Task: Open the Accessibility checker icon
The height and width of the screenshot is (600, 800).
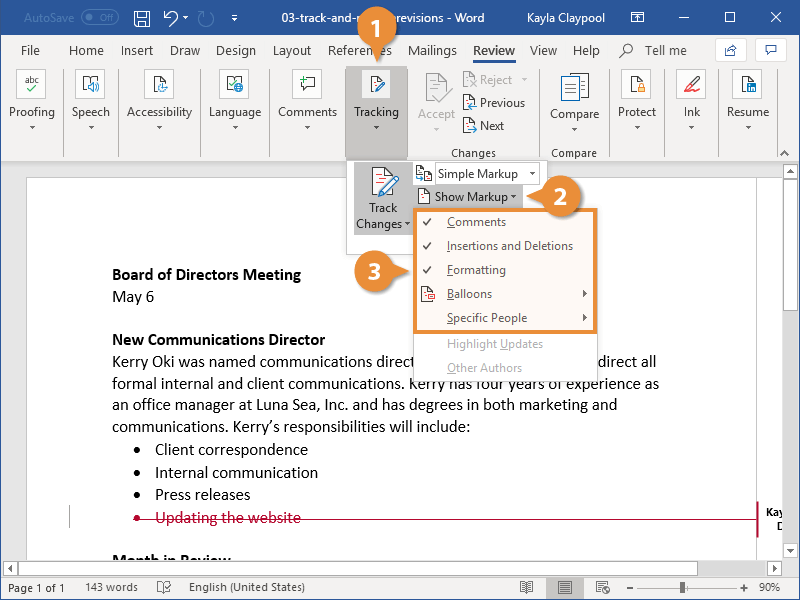Action: (159, 85)
